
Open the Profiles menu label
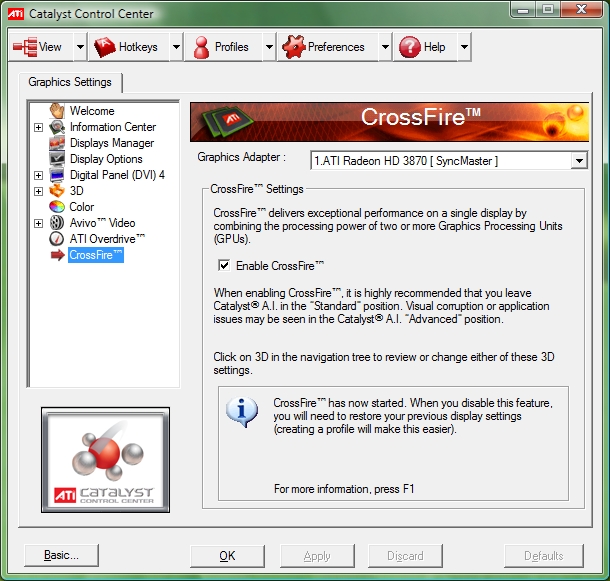tap(231, 47)
